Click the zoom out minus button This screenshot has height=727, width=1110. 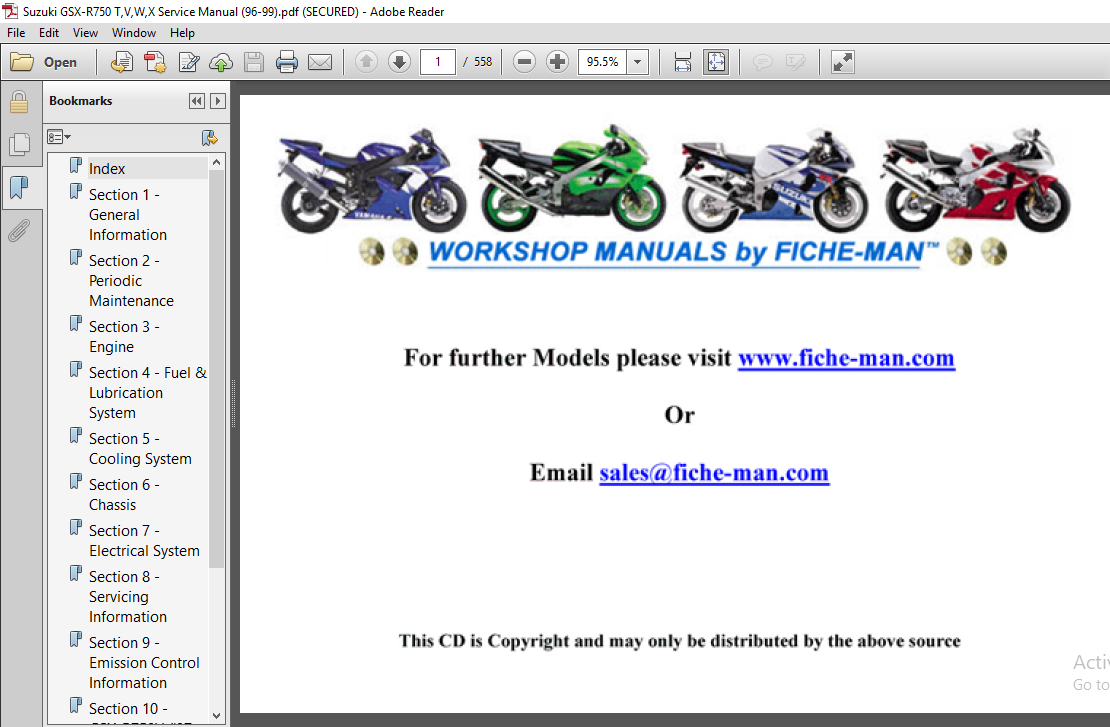[525, 62]
